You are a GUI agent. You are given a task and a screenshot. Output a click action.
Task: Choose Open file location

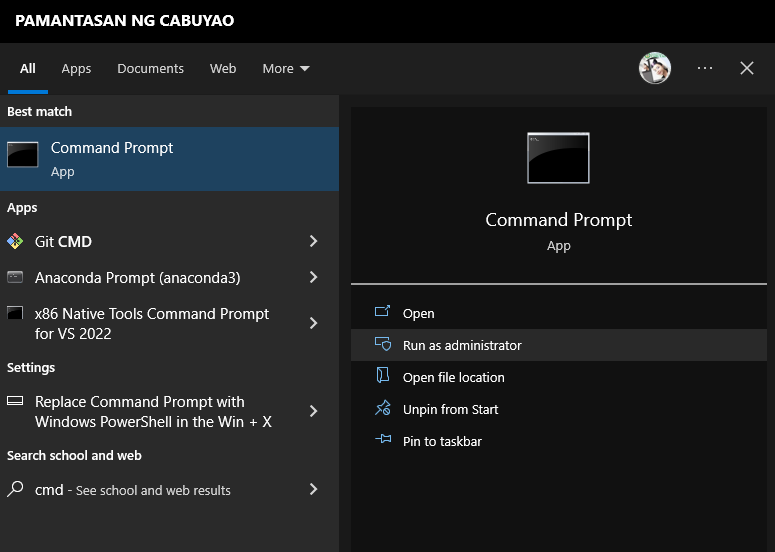[x=559, y=377]
